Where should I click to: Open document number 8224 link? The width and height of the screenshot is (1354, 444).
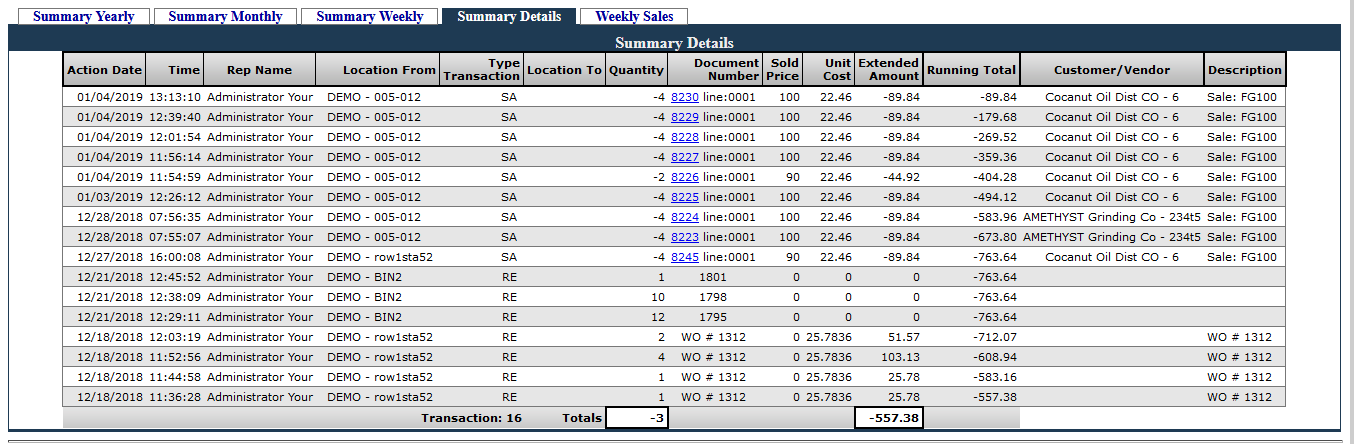pyautogui.click(x=685, y=217)
